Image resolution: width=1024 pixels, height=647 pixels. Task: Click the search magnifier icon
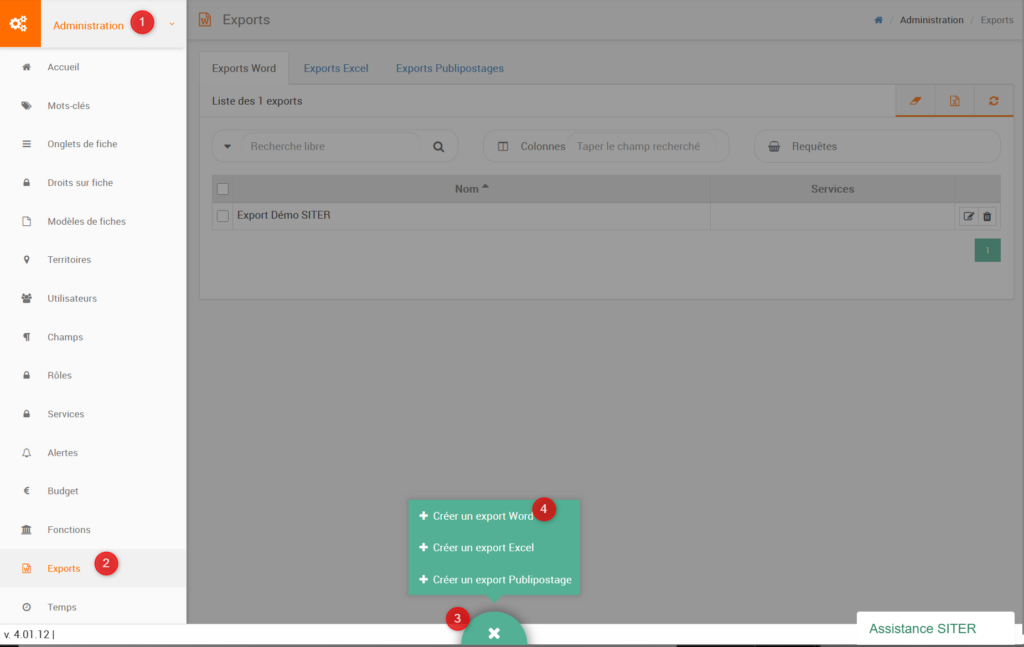coord(438,146)
